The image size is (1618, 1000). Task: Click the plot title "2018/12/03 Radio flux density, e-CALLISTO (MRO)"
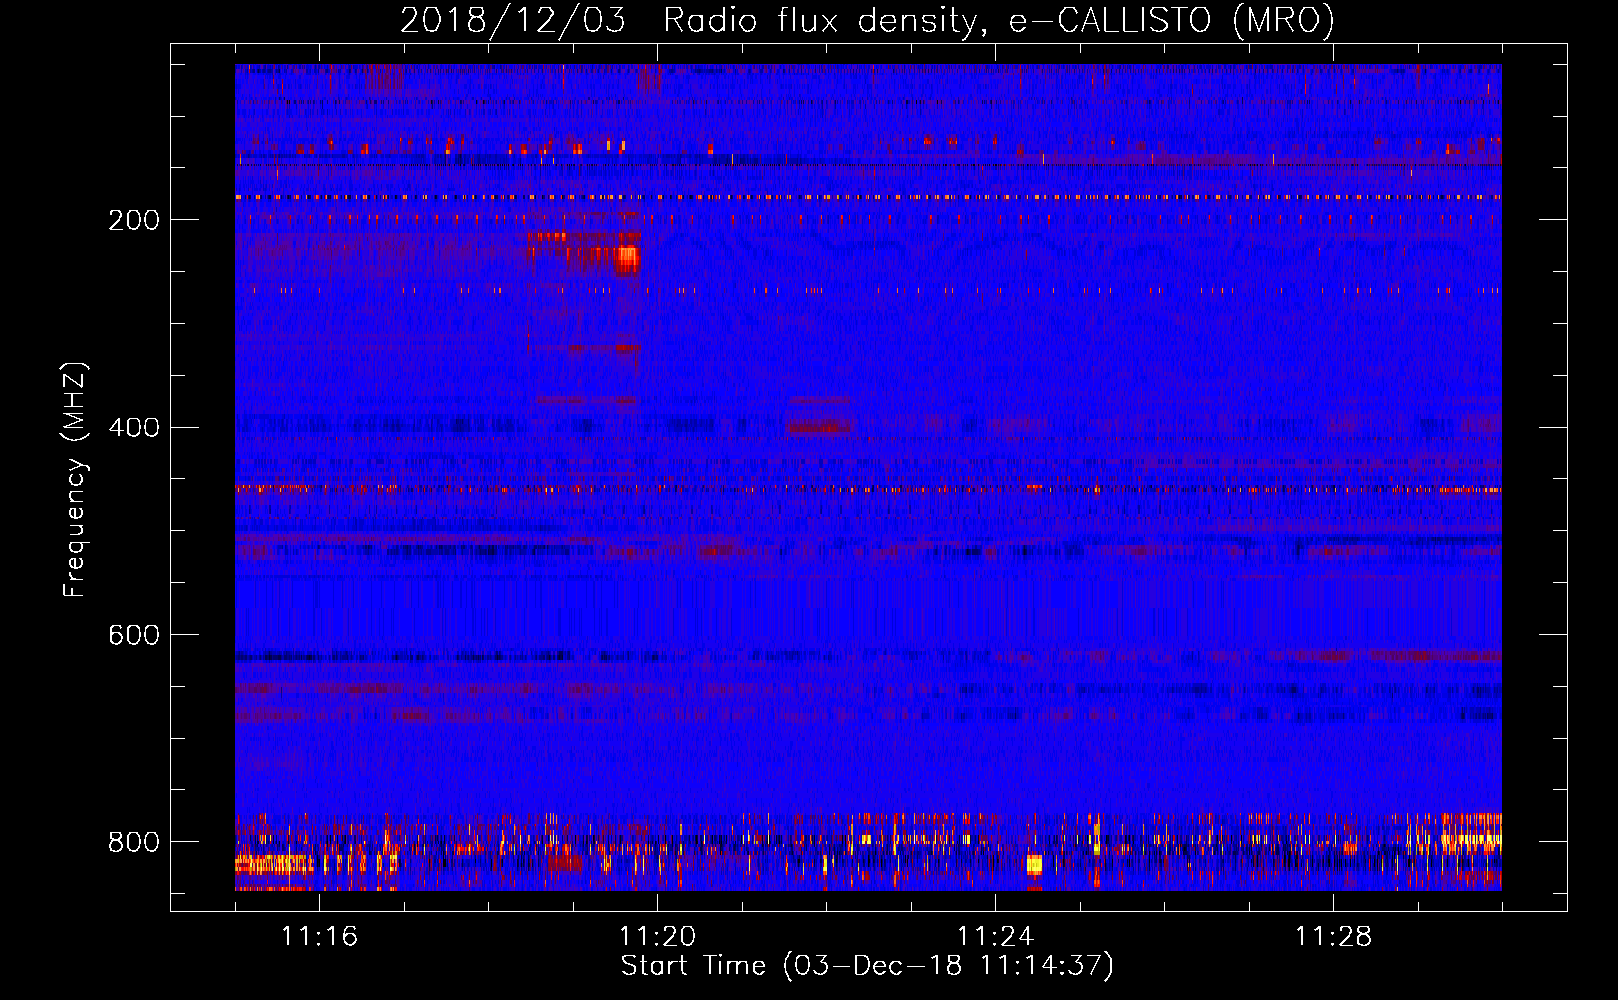867,20
